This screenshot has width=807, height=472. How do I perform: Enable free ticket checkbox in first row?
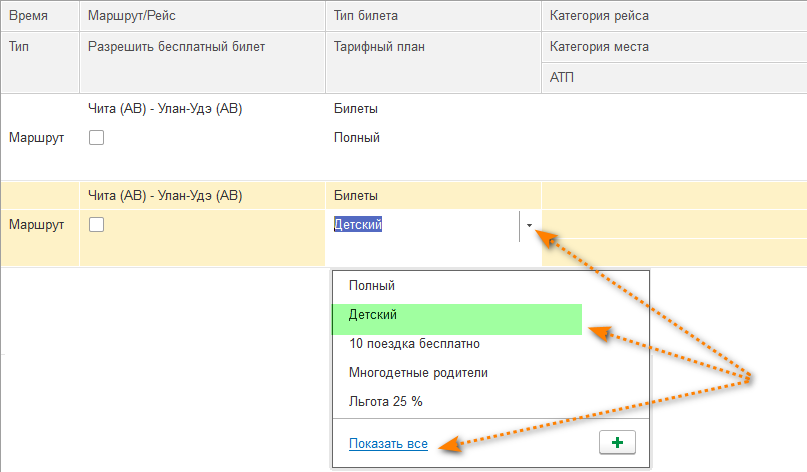[x=97, y=138]
